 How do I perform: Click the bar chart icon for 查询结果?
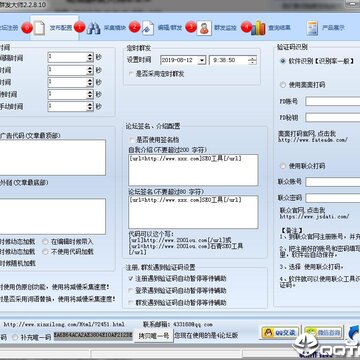coord(258,28)
